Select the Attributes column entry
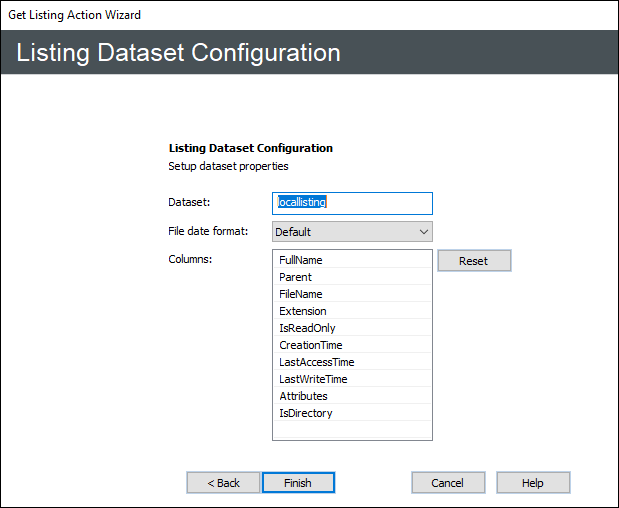Image resolution: width=619 pixels, height=508 pixels. point(352,396)
